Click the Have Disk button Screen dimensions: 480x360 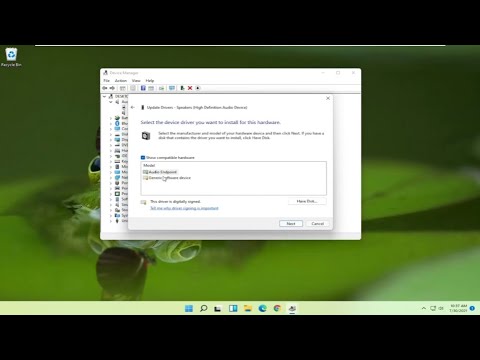tap(307, 201)
